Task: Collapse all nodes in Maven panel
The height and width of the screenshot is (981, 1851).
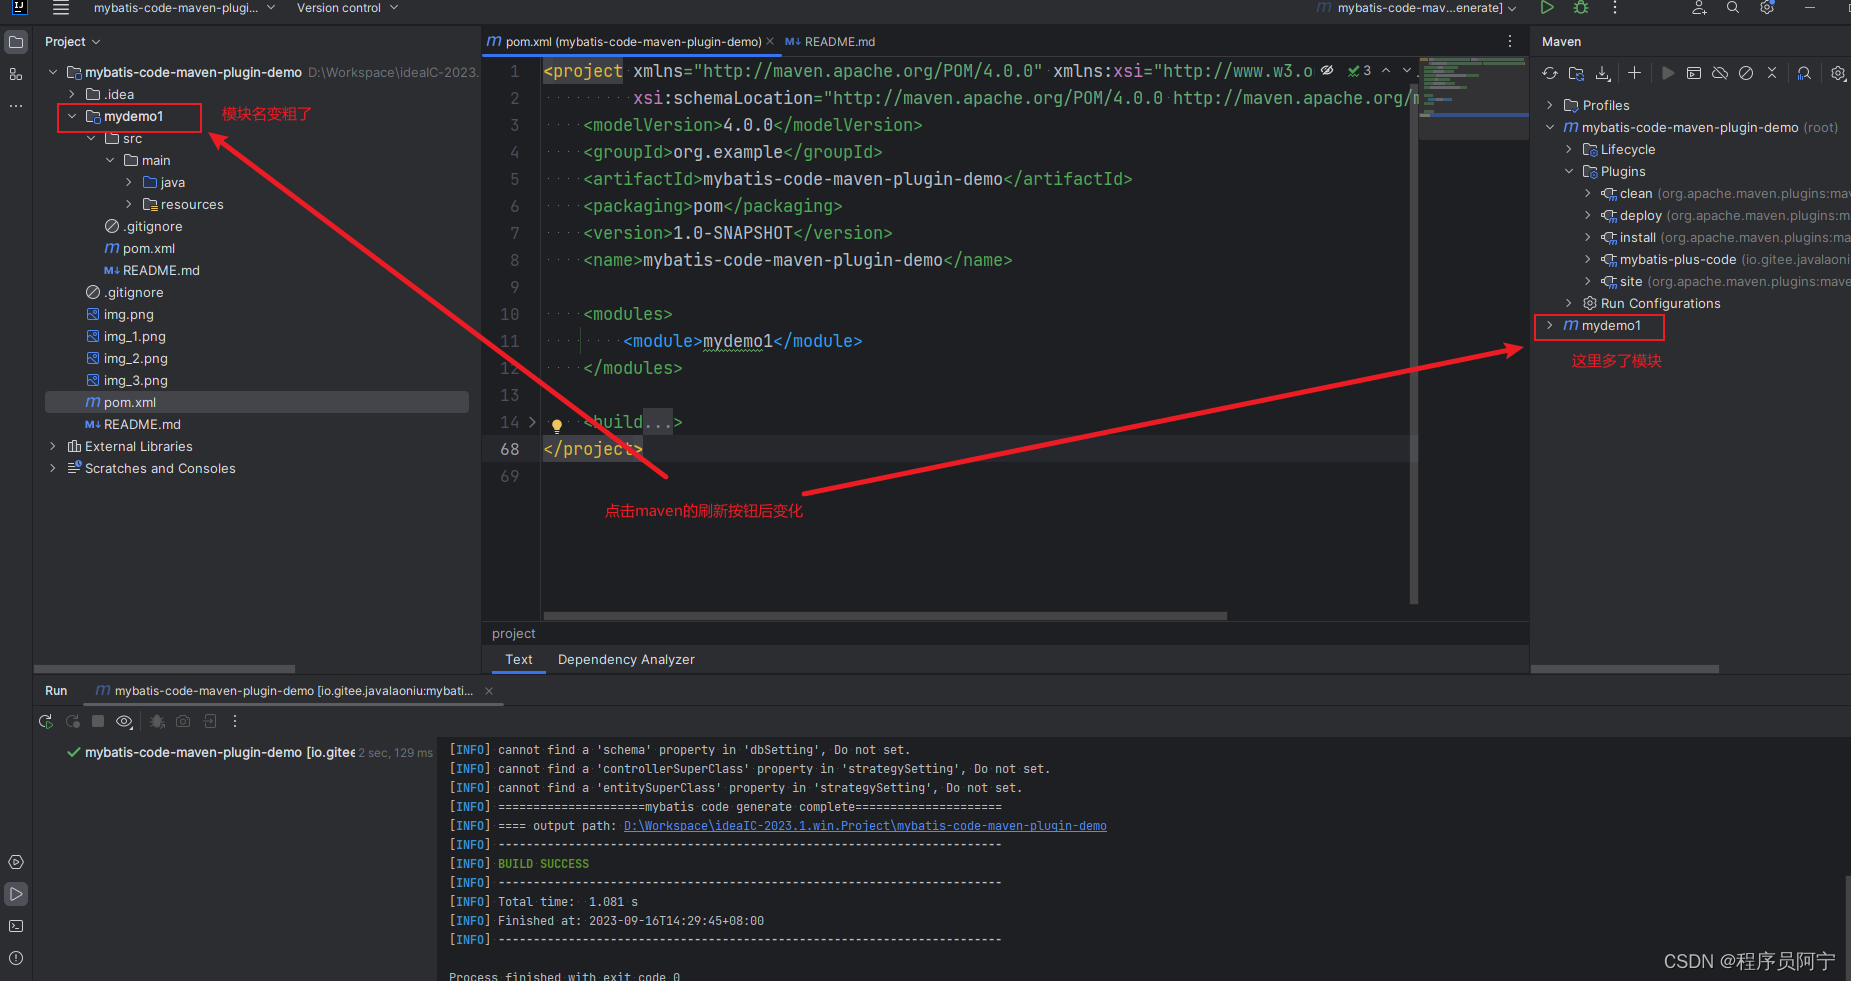Action: (x=1772, y=73)
